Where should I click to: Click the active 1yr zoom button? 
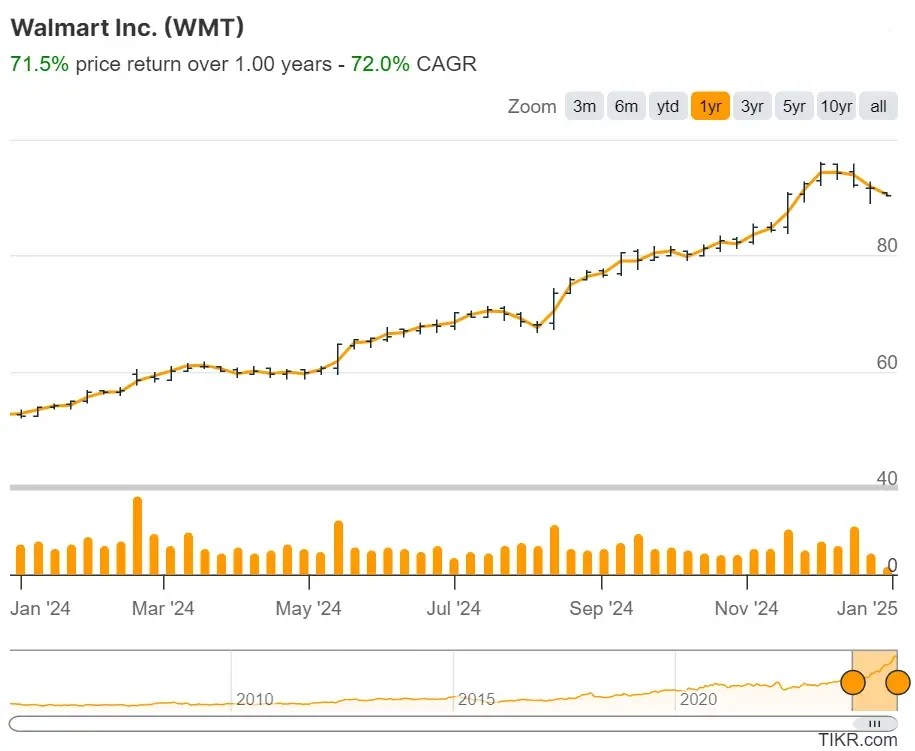(x=710, y=105)
